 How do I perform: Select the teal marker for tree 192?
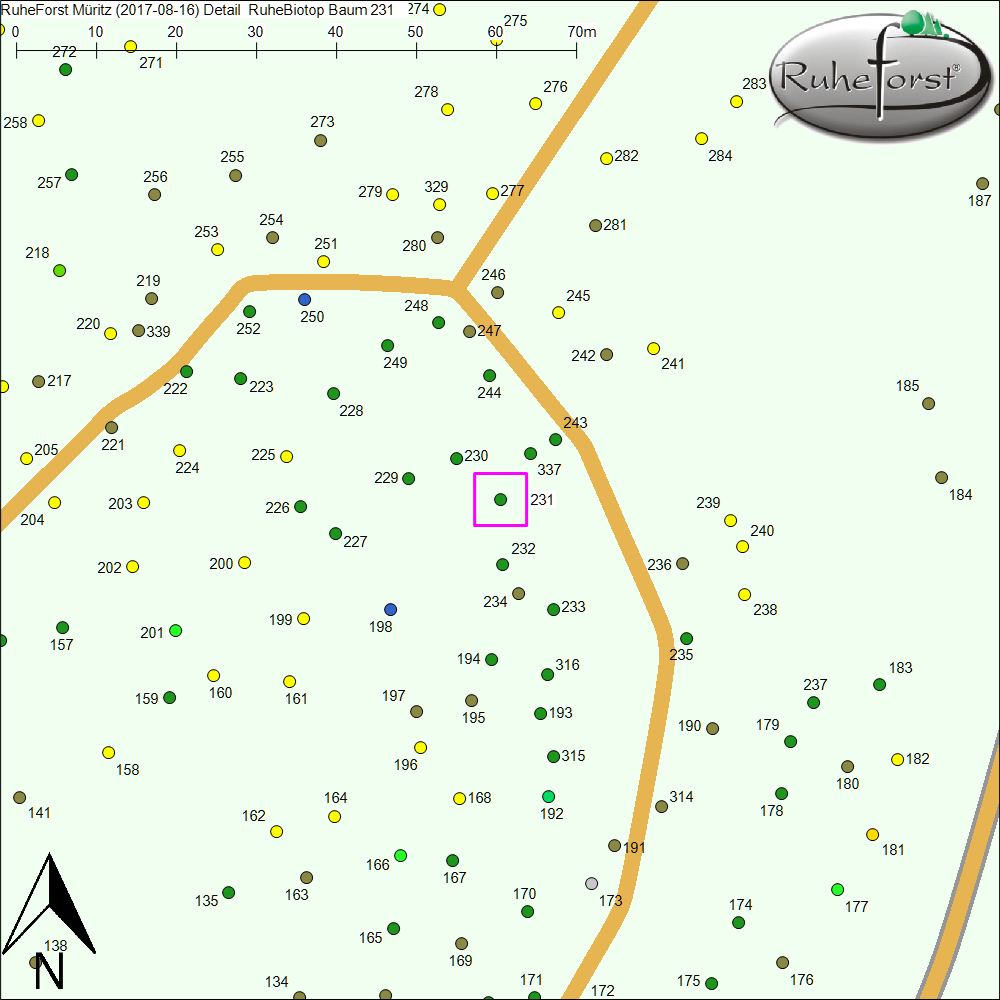[x=548, y=796]
